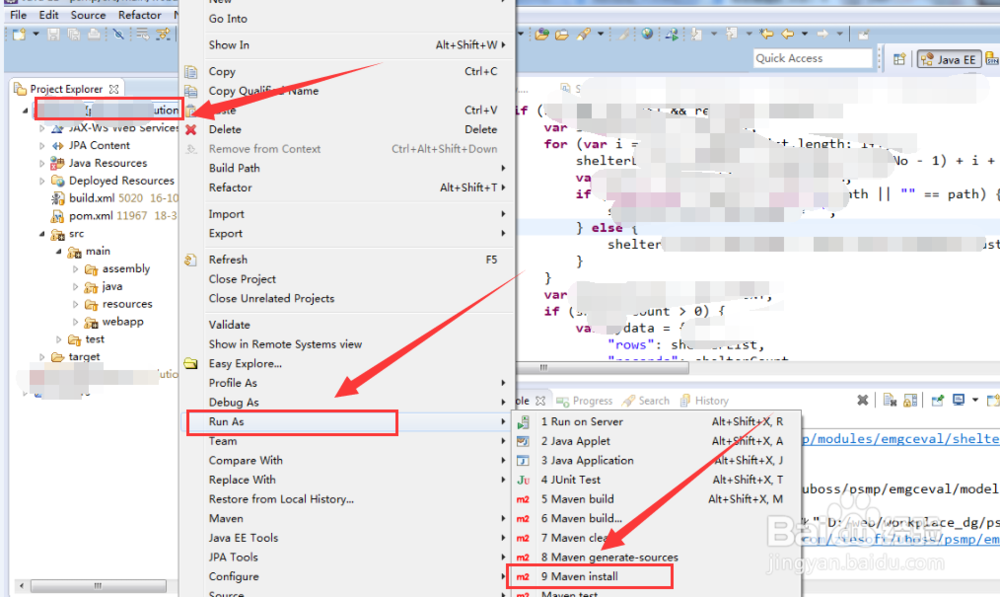
Task: Expand the JPA Content node
Action: pyautogui.click(x=42, y=145)
